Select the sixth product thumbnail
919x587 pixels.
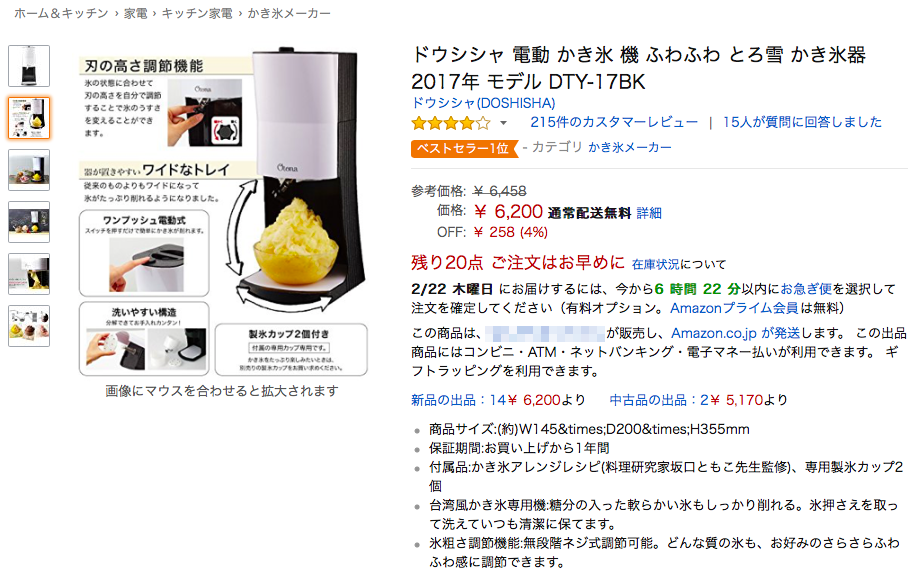[x=29, y=326]
